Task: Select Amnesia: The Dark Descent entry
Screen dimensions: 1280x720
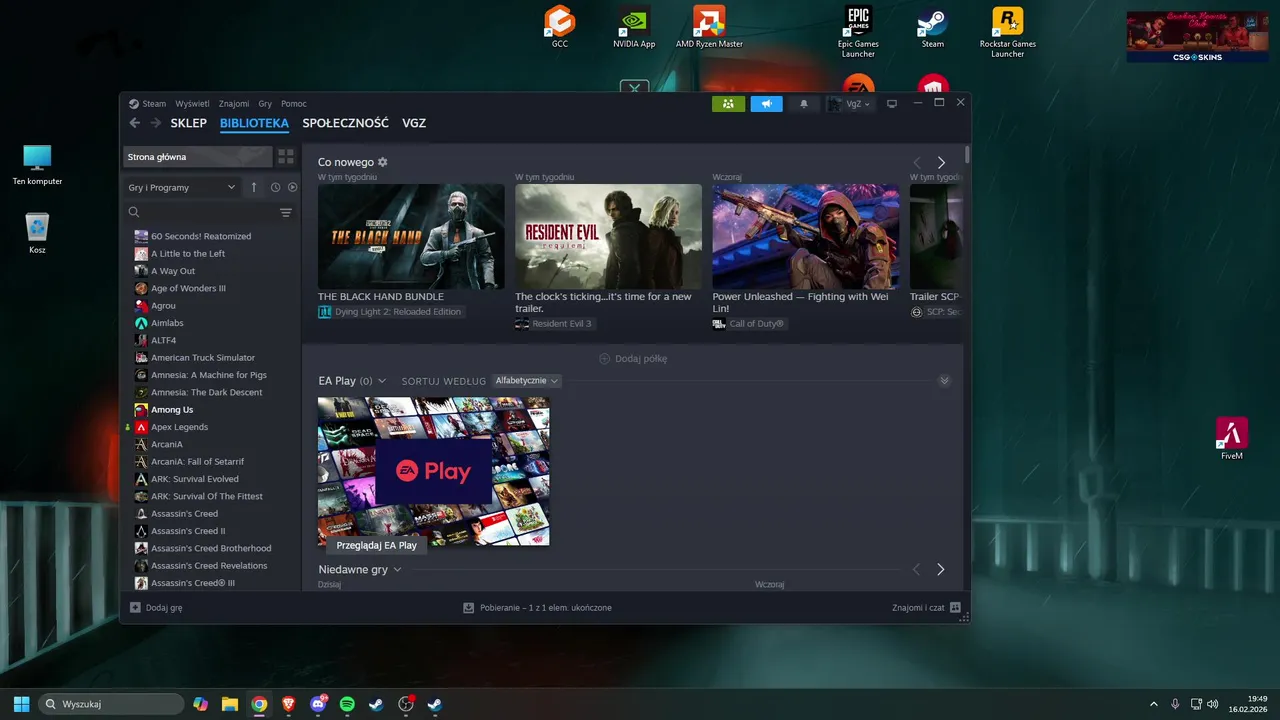Action: [x=207, y=392]
